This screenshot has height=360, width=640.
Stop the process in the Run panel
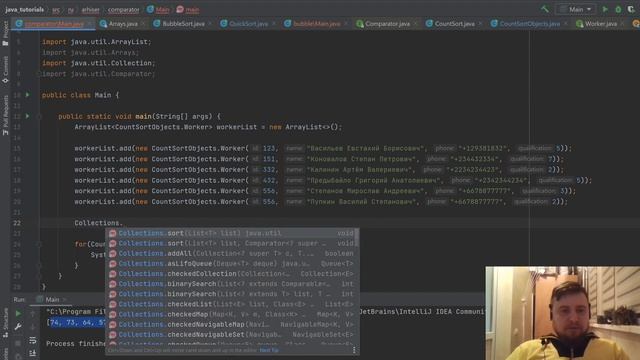[18, 343]
